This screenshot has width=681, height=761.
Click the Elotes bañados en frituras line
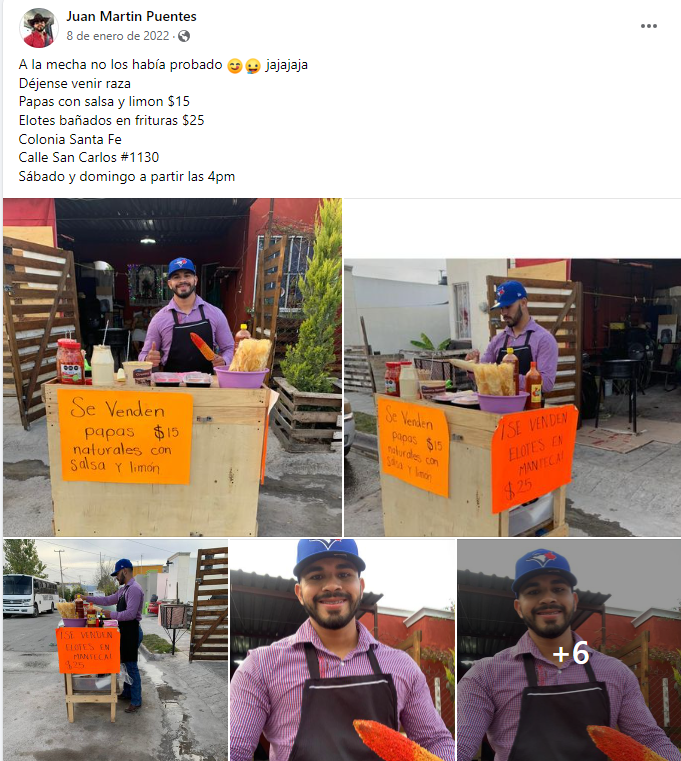(112, 120)
